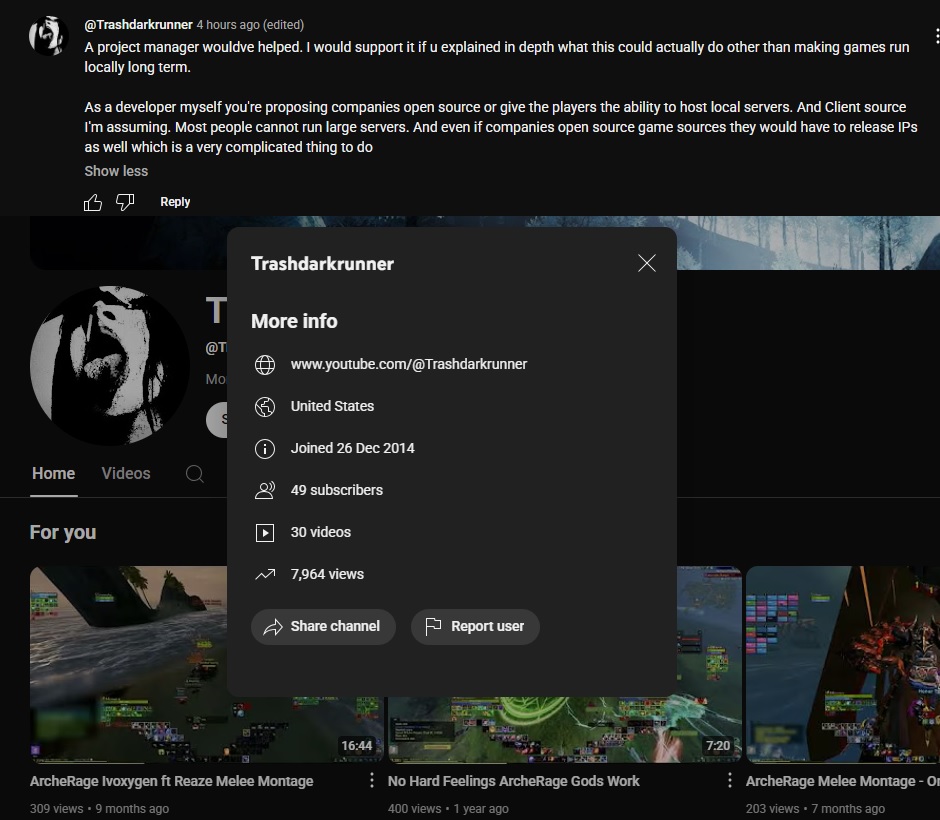Viewport: 940px width, 820px height.
Task: Select 'Joined 26 Dec 2014' text
Action: [x=352, y=448]
